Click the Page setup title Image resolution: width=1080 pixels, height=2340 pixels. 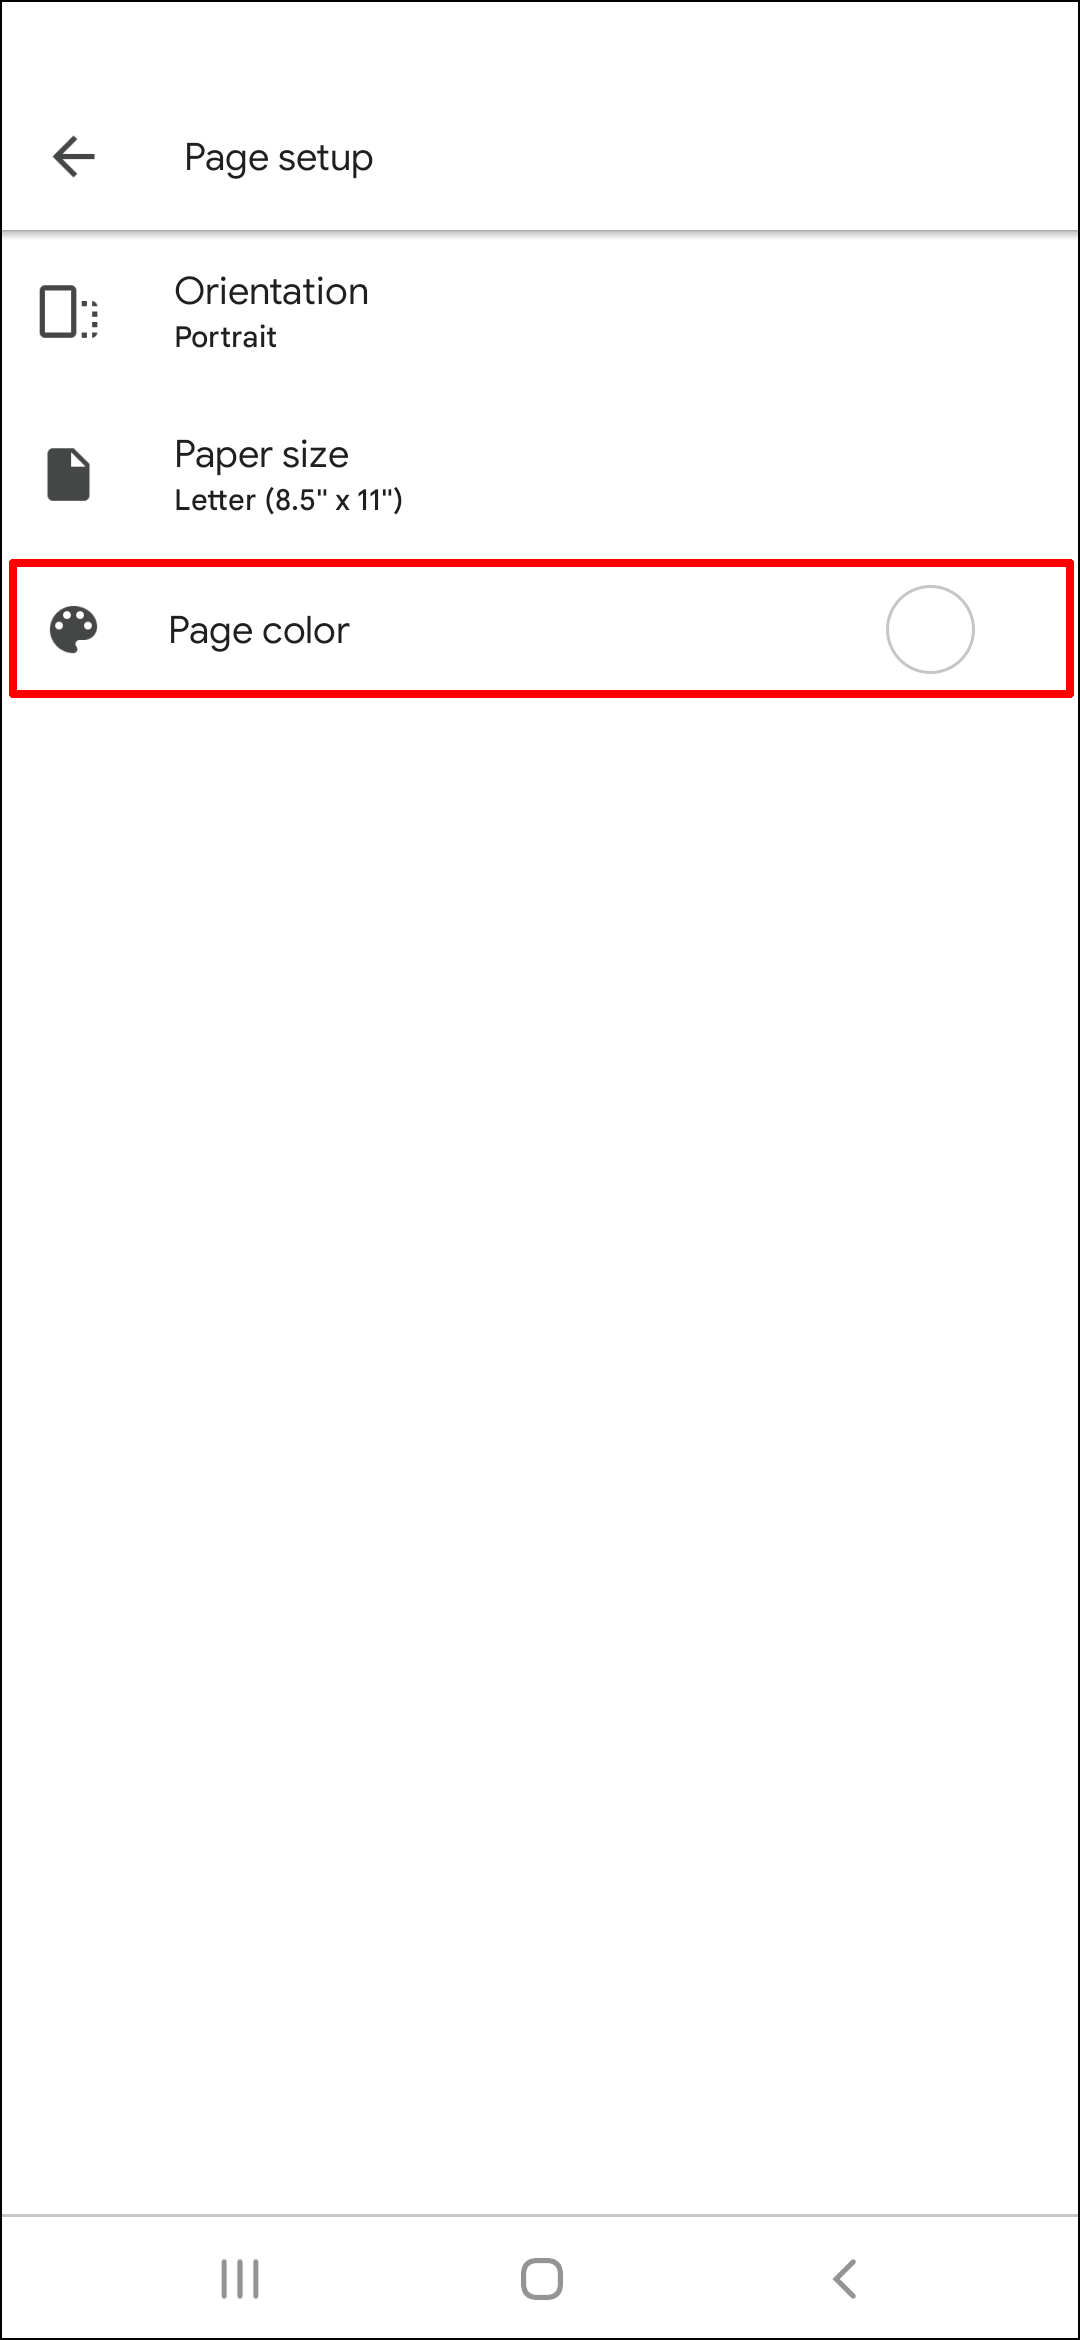coord(278,157)
